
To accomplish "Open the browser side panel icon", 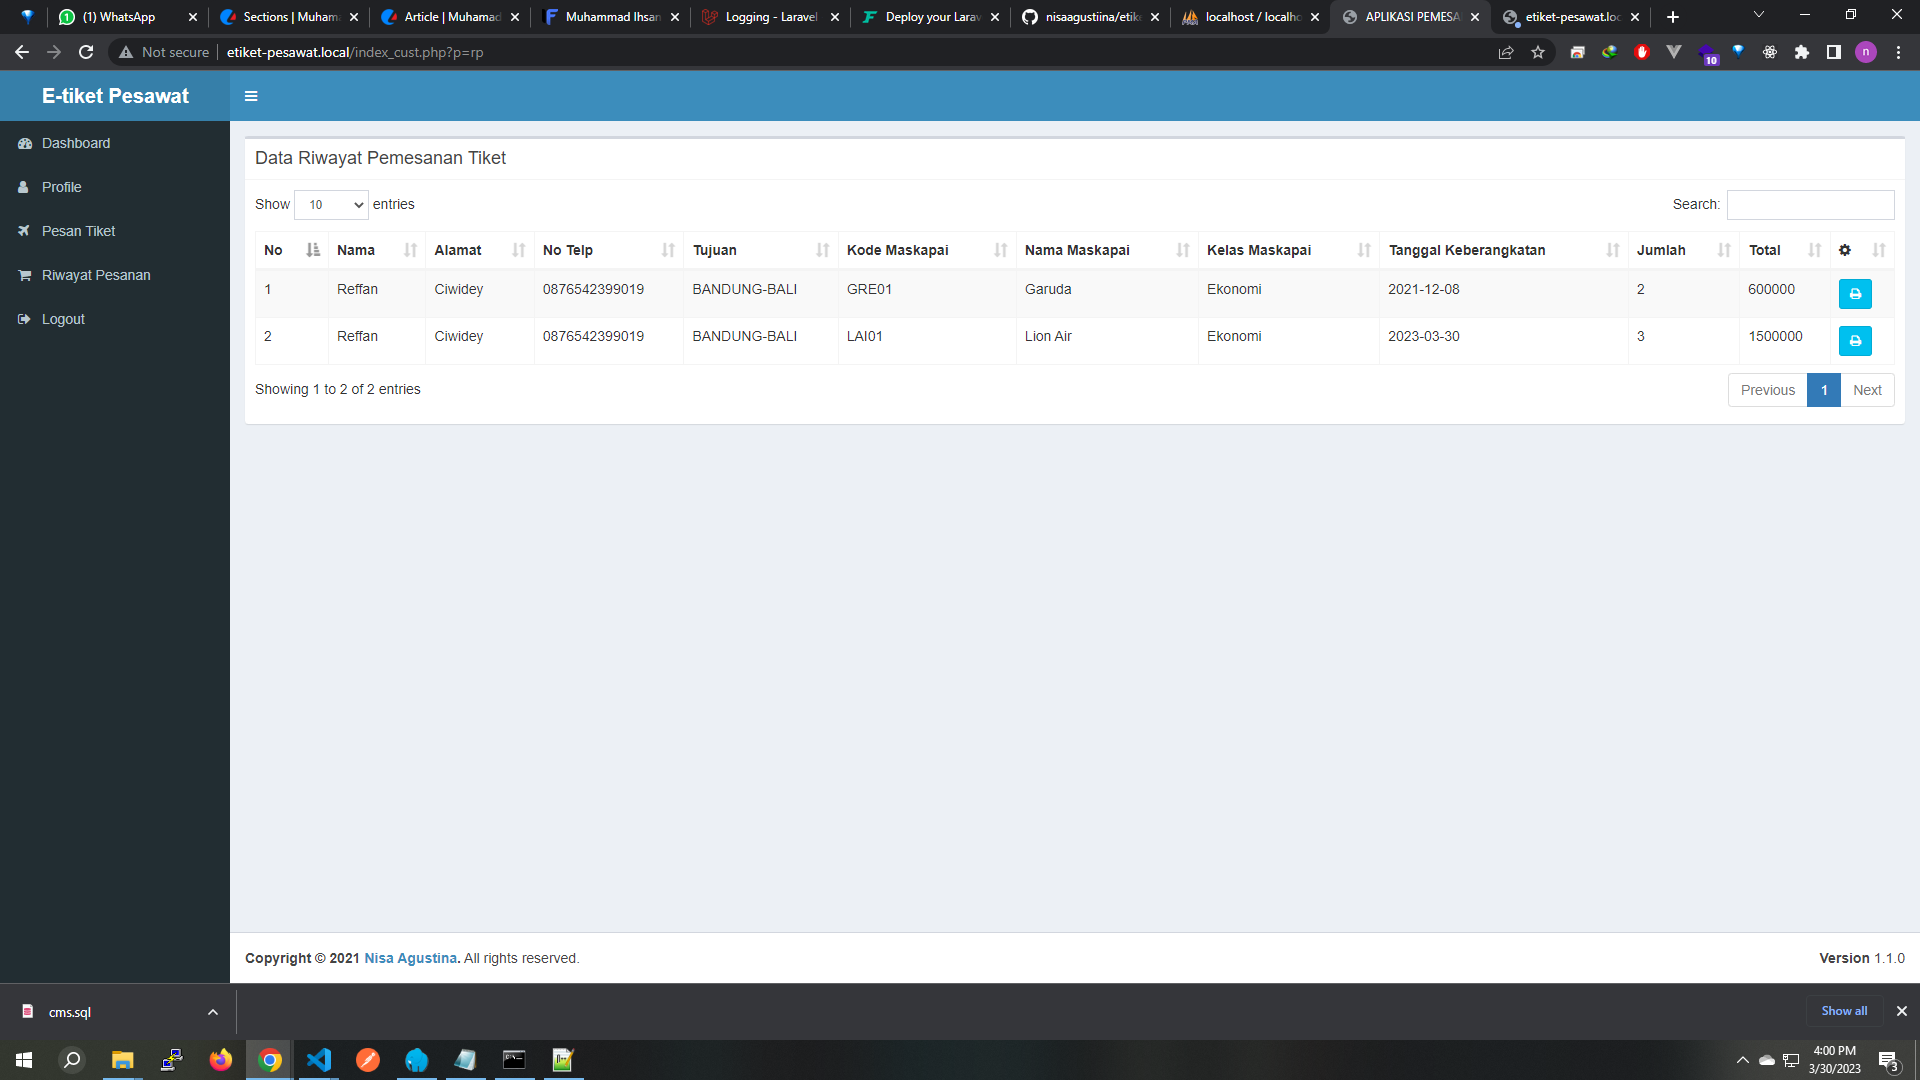I will pyautogui.click(x=1834, y=52).
